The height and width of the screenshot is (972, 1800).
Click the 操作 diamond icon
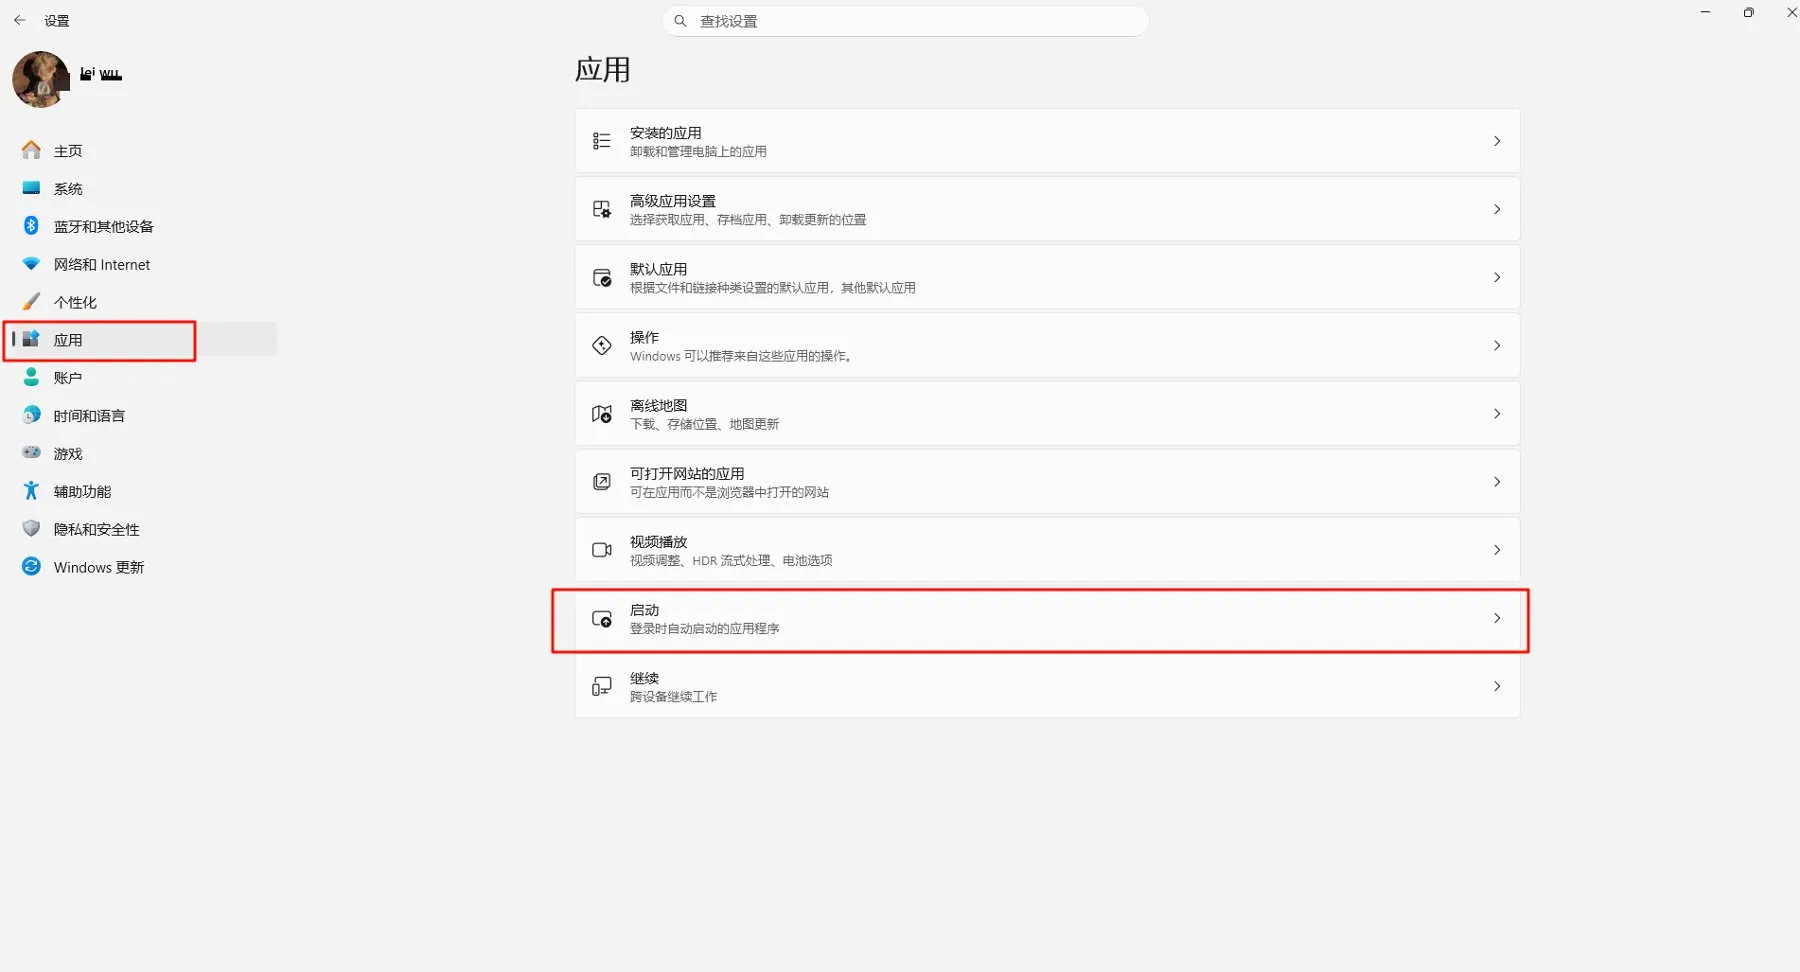point(602,345)
